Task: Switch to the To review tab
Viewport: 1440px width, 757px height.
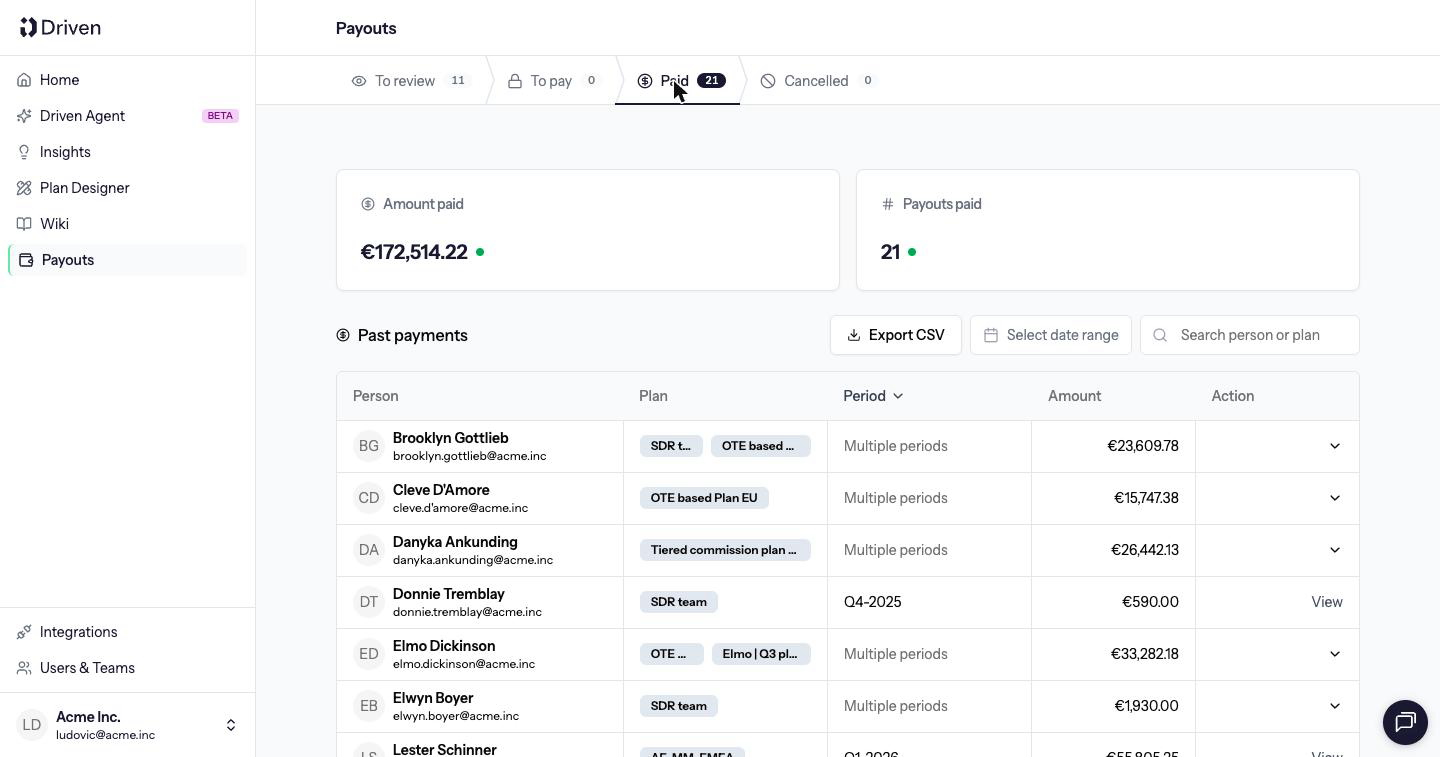Action: click(411, 81)
